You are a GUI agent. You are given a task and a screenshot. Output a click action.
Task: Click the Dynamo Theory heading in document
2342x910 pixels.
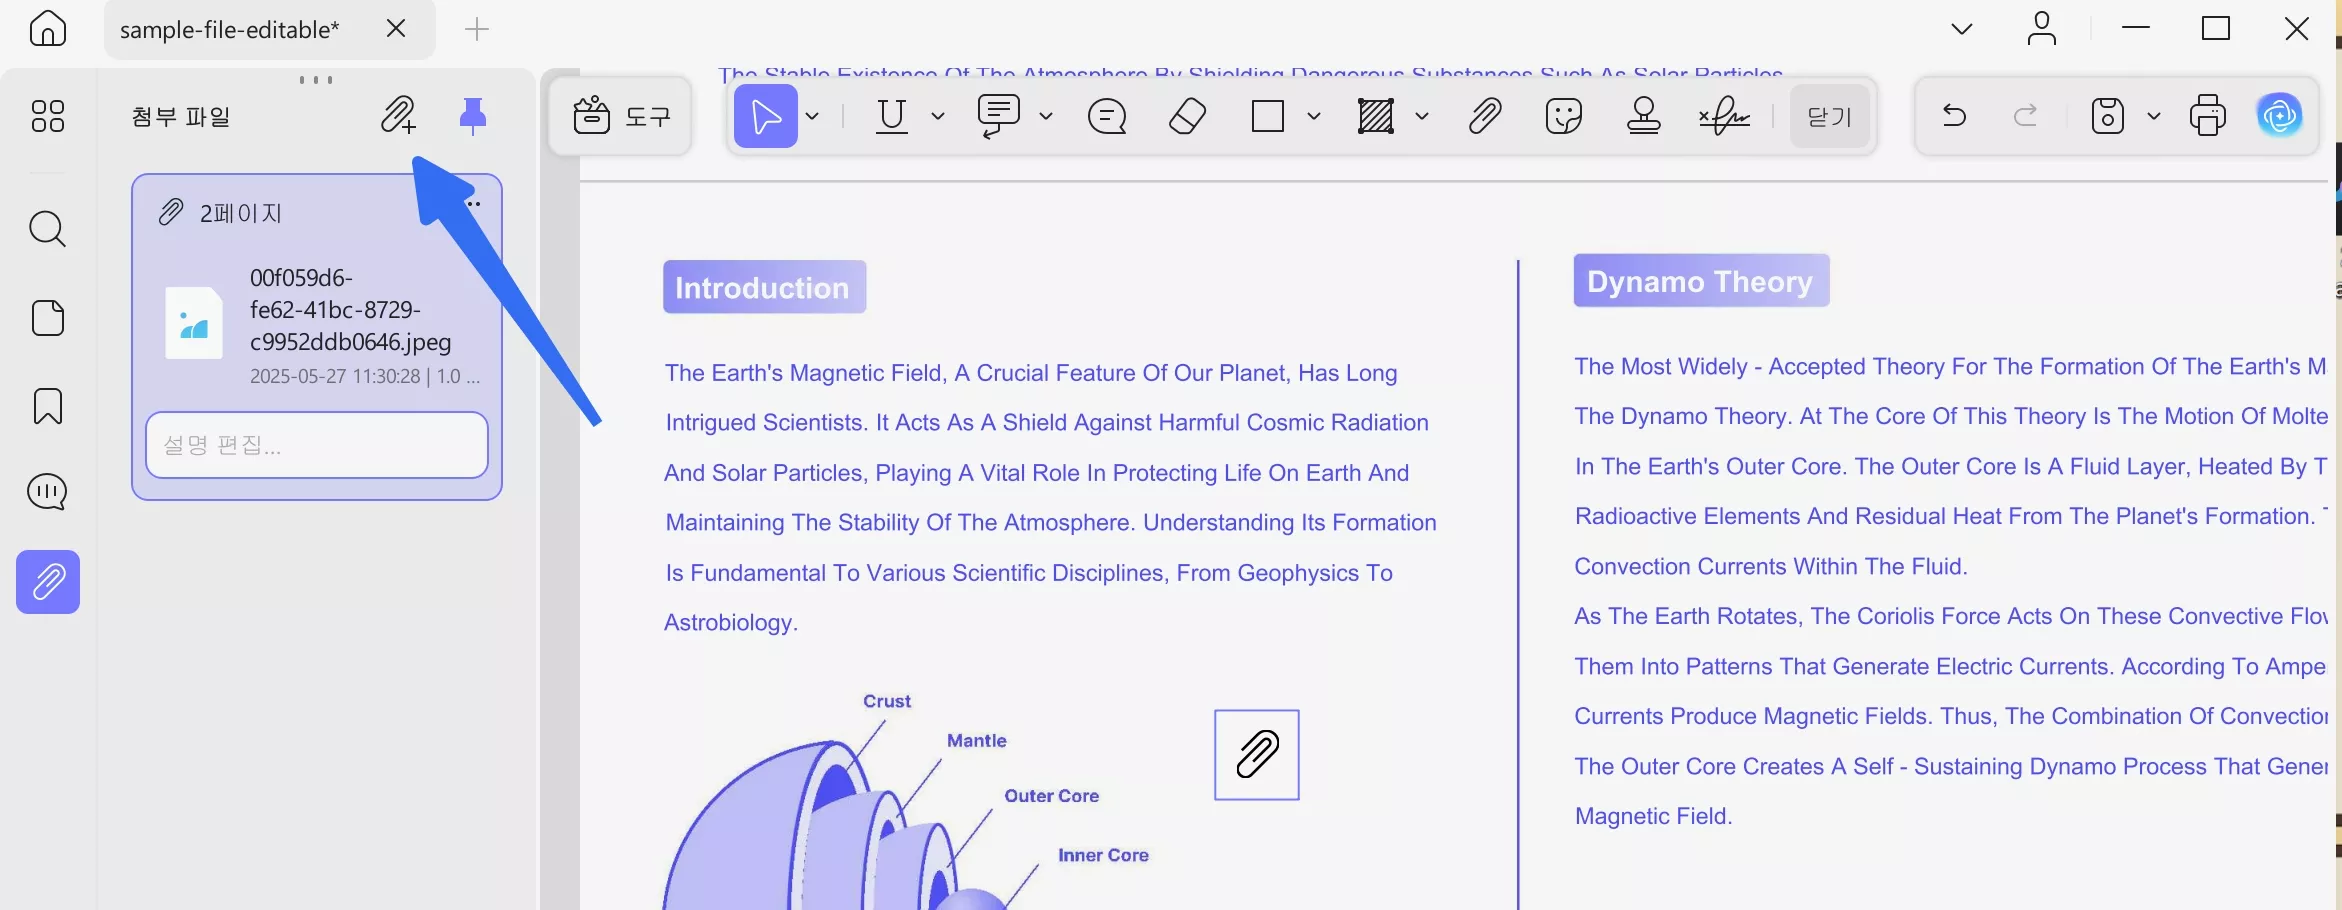tap(1701, 281)
